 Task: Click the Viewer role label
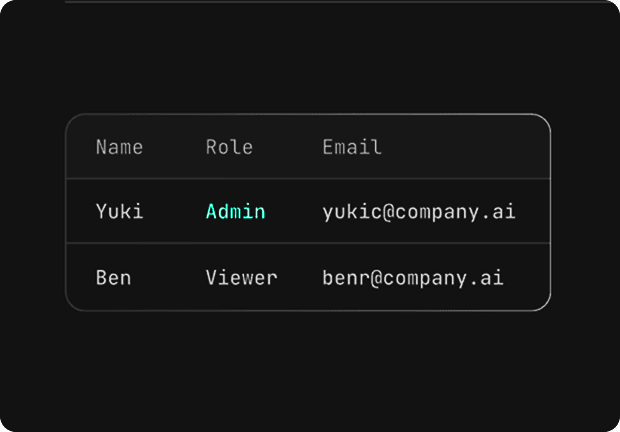click(241, 277)
